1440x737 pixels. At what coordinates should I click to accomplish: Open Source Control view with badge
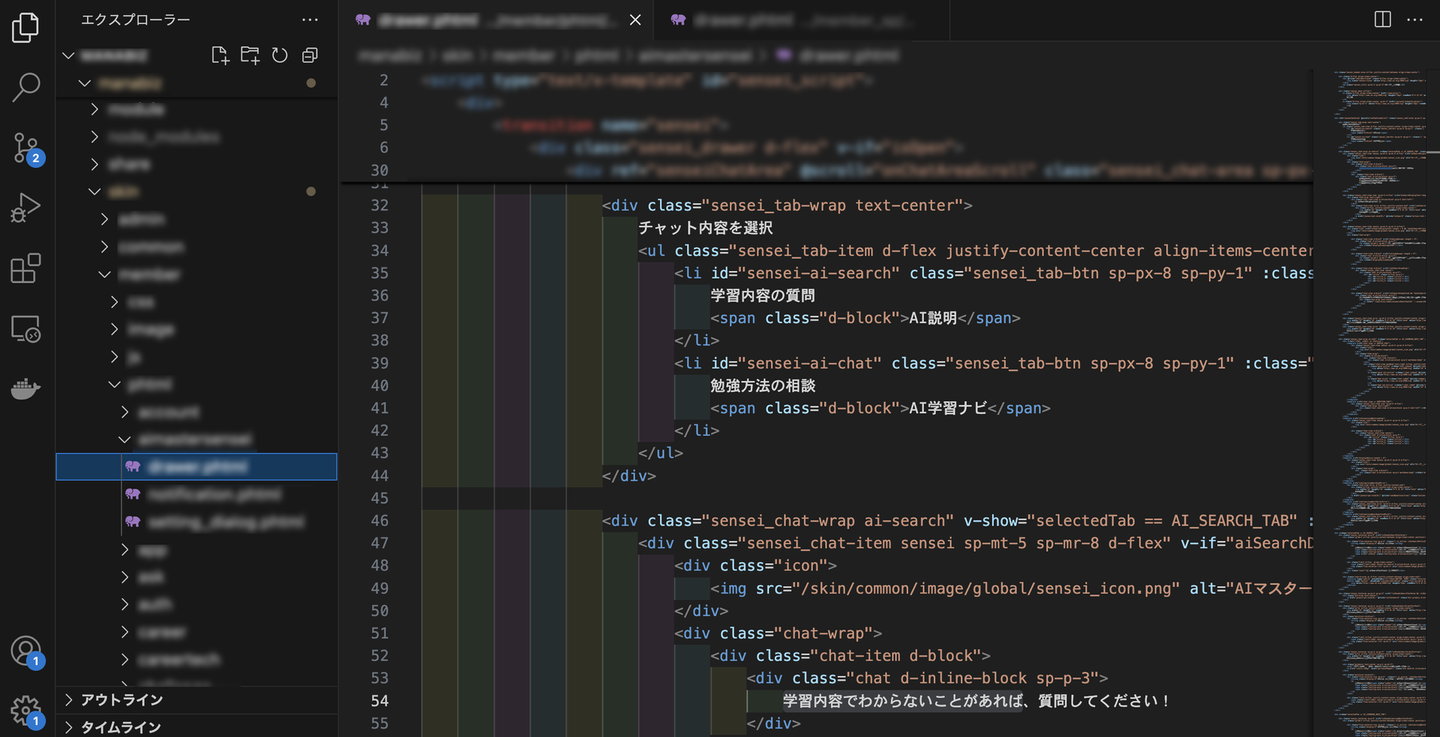click(x=26, y=148)
